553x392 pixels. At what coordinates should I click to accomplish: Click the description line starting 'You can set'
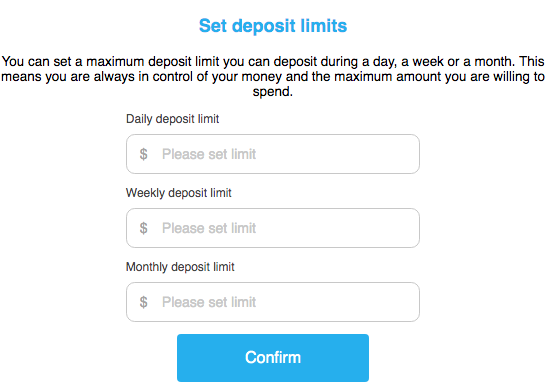coord(273,62)
